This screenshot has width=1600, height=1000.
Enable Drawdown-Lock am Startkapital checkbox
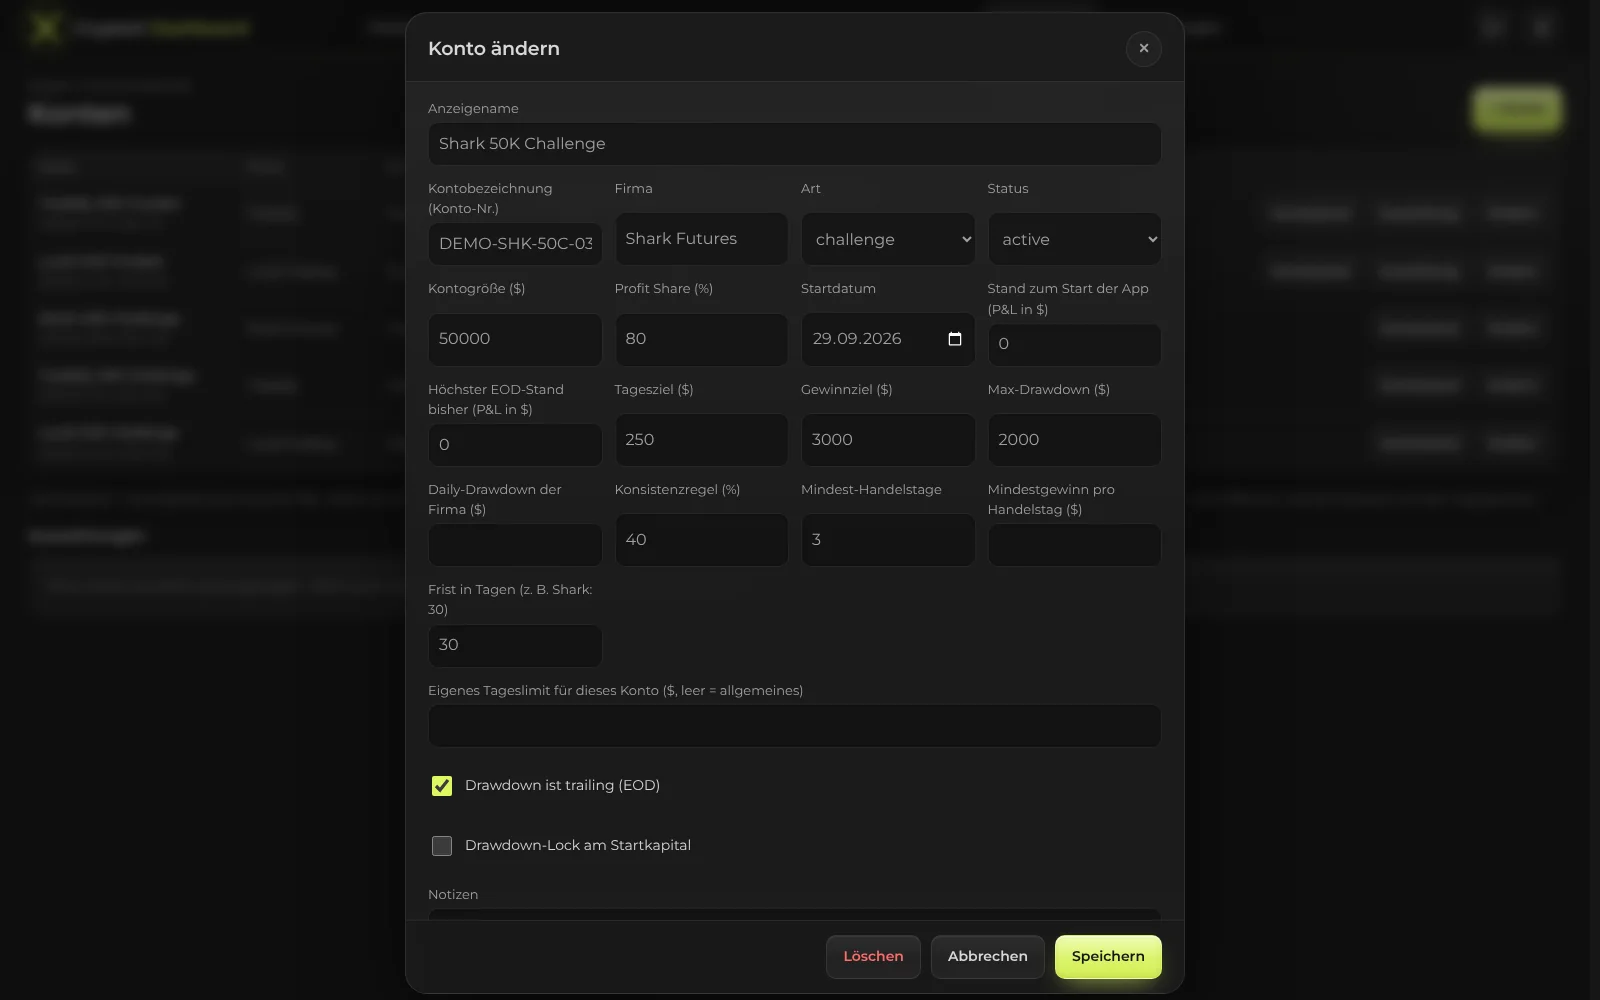442,846
